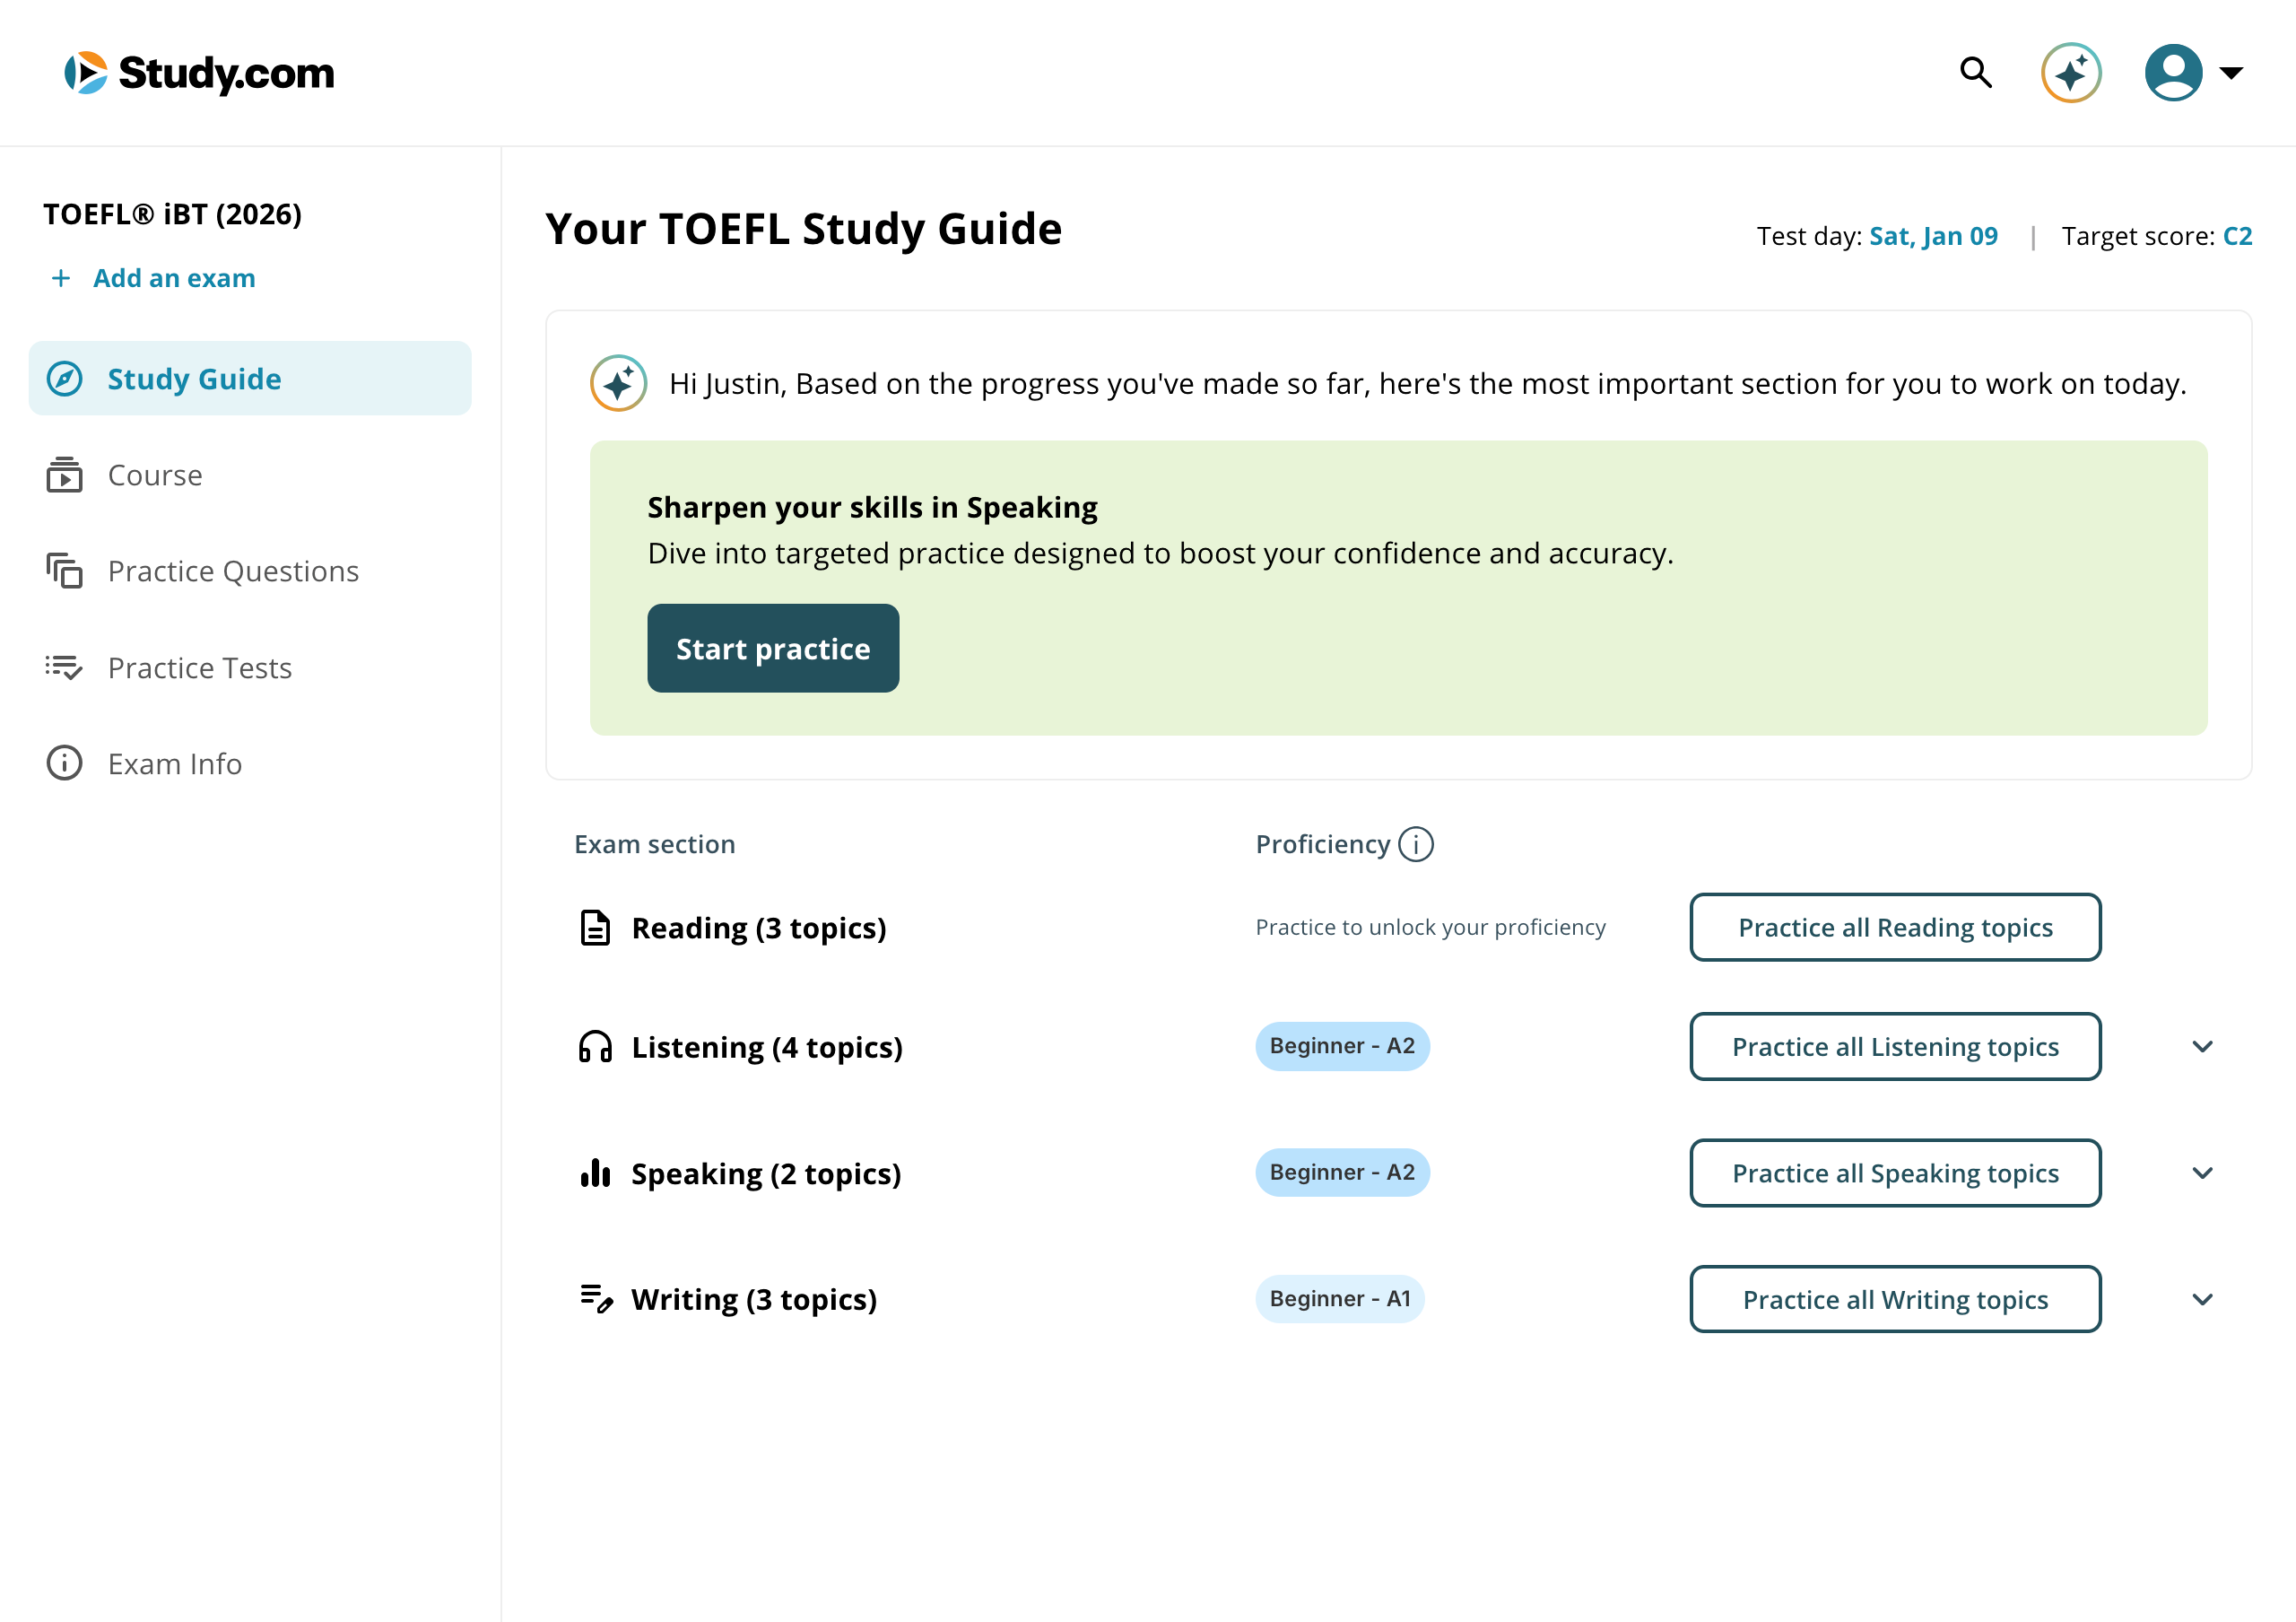The image size is (2296, 1622).
Task: Expand the Speaking section chevron
Action: pos(2203,1173)
